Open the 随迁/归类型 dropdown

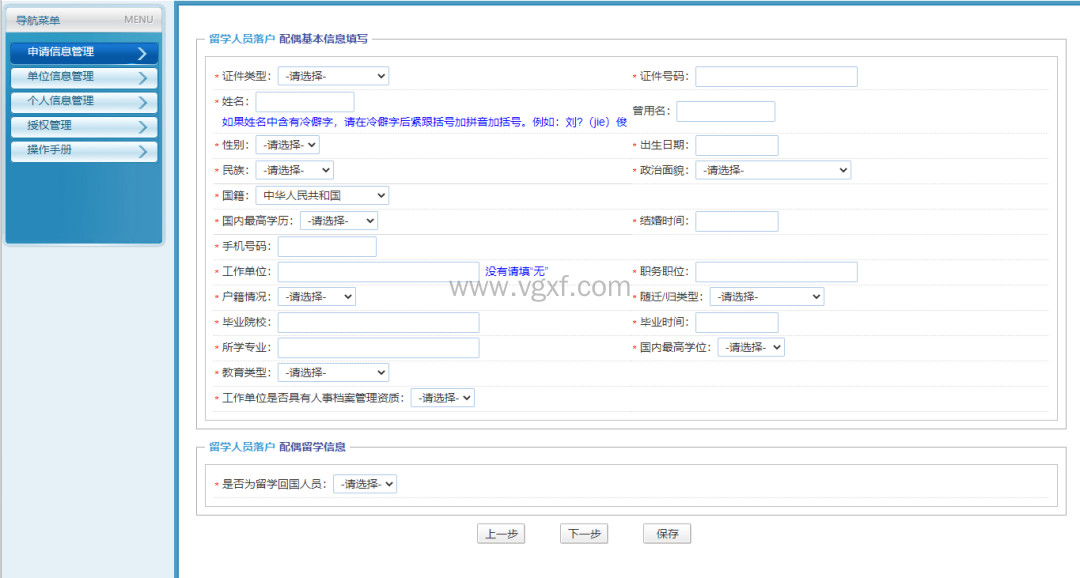click(767, 297)
